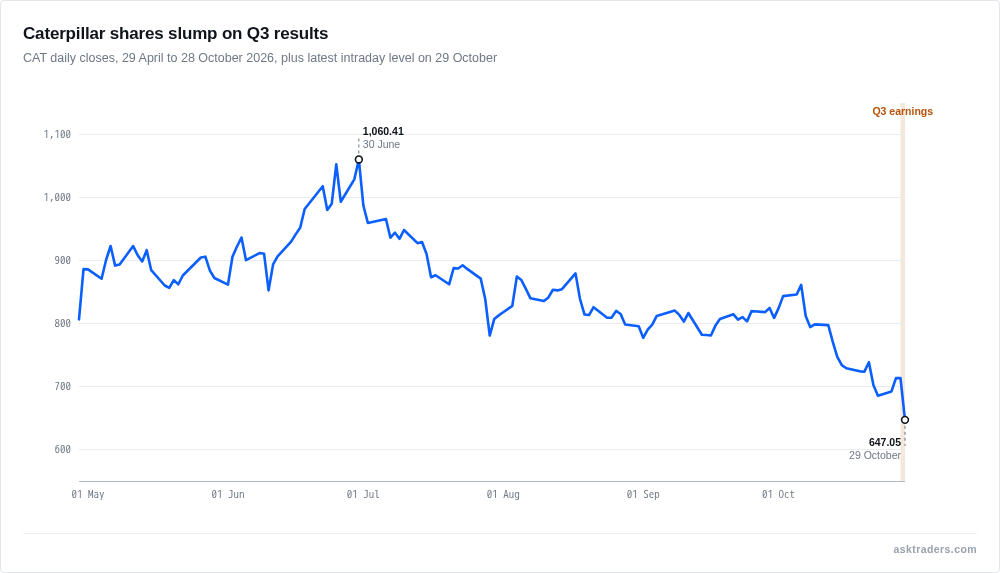This screenshot has height=573, width=1000.
Task: Click the CAT daily closes subtitle text
Action: point(260,58)
